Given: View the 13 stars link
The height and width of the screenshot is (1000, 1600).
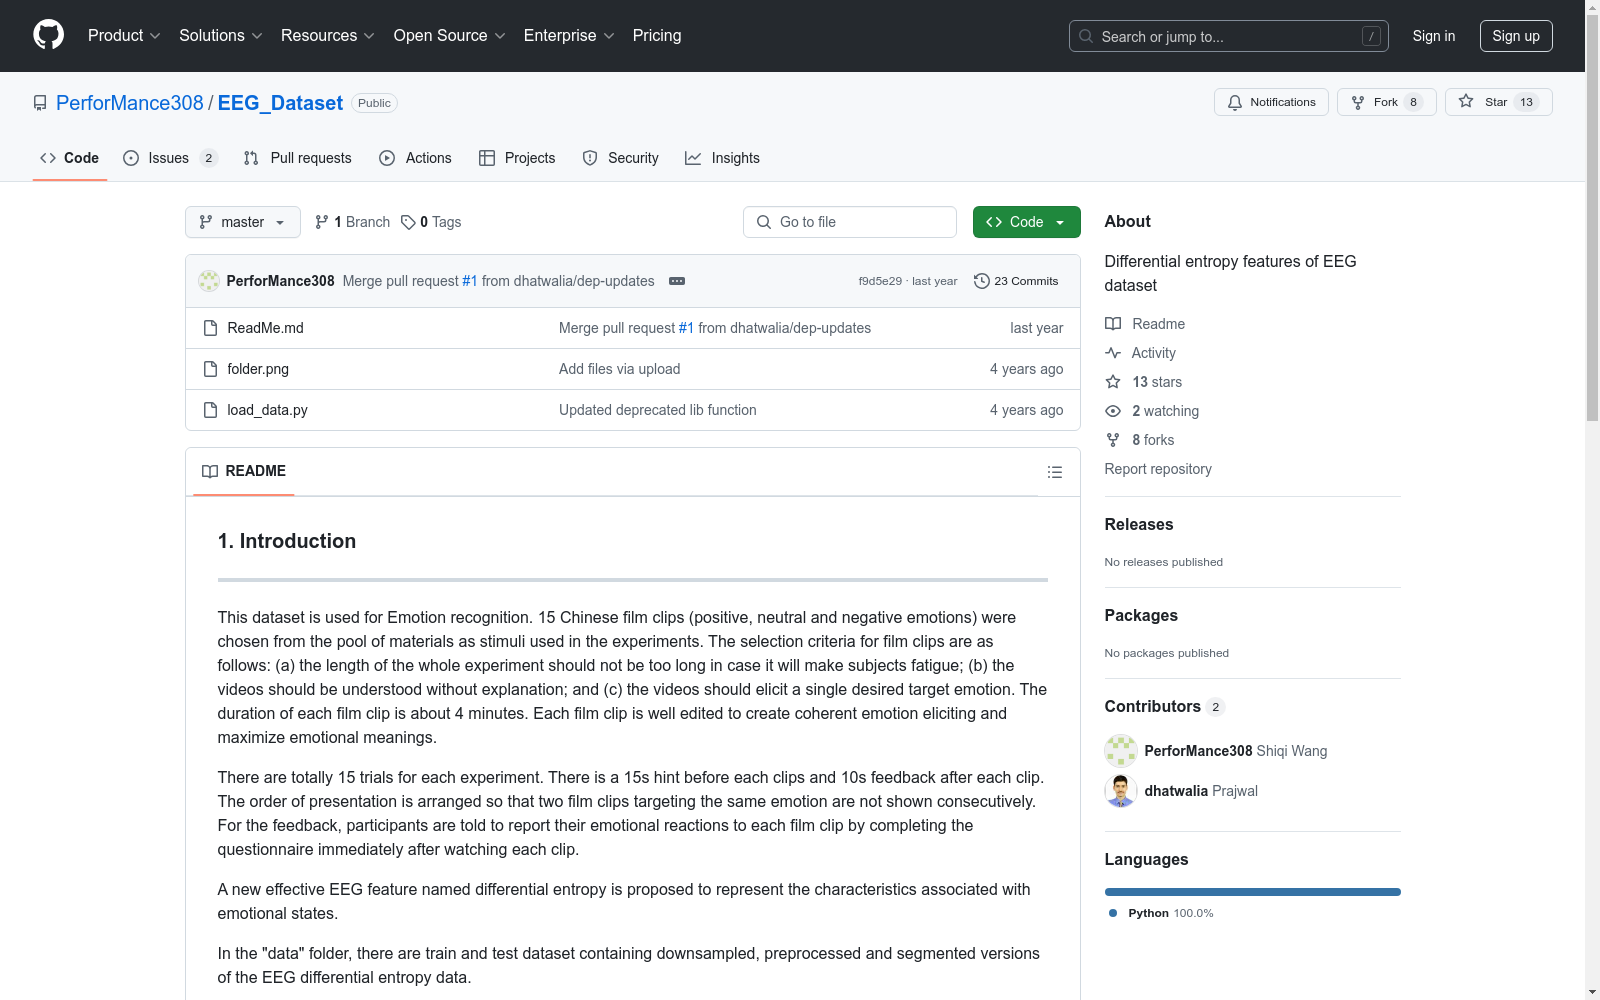Looking at the screenshot, I should [x=1144, y=382].
